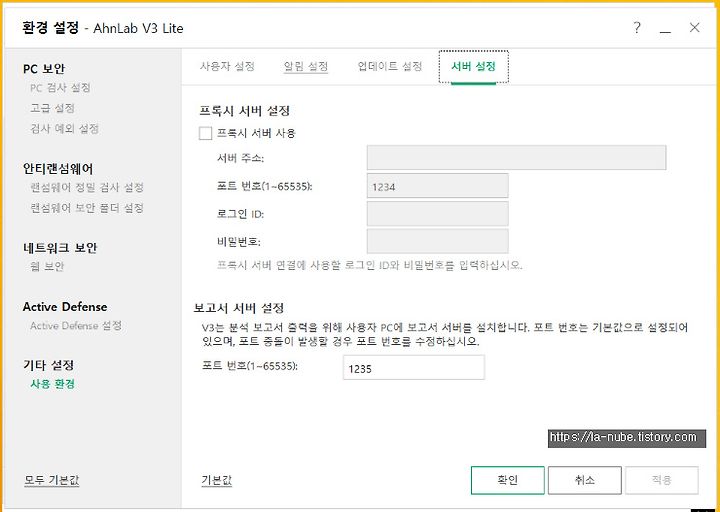Screen dimensions: 720x512
Task: Click the 비밀번호 input field
Action: [x=438, y=241]
